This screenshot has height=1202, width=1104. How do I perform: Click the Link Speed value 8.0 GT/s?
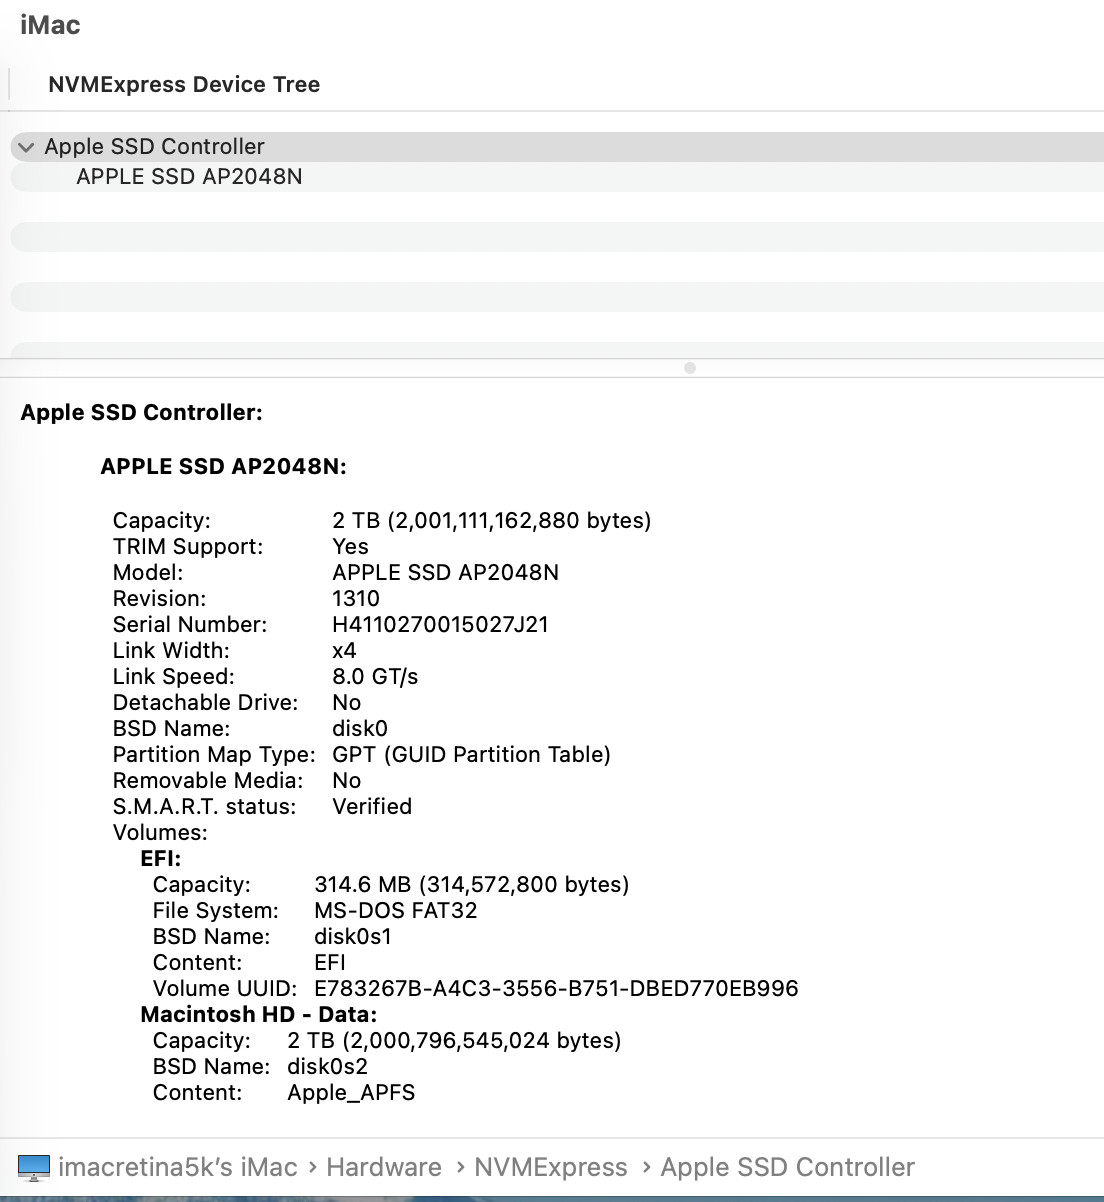[375, 677]
